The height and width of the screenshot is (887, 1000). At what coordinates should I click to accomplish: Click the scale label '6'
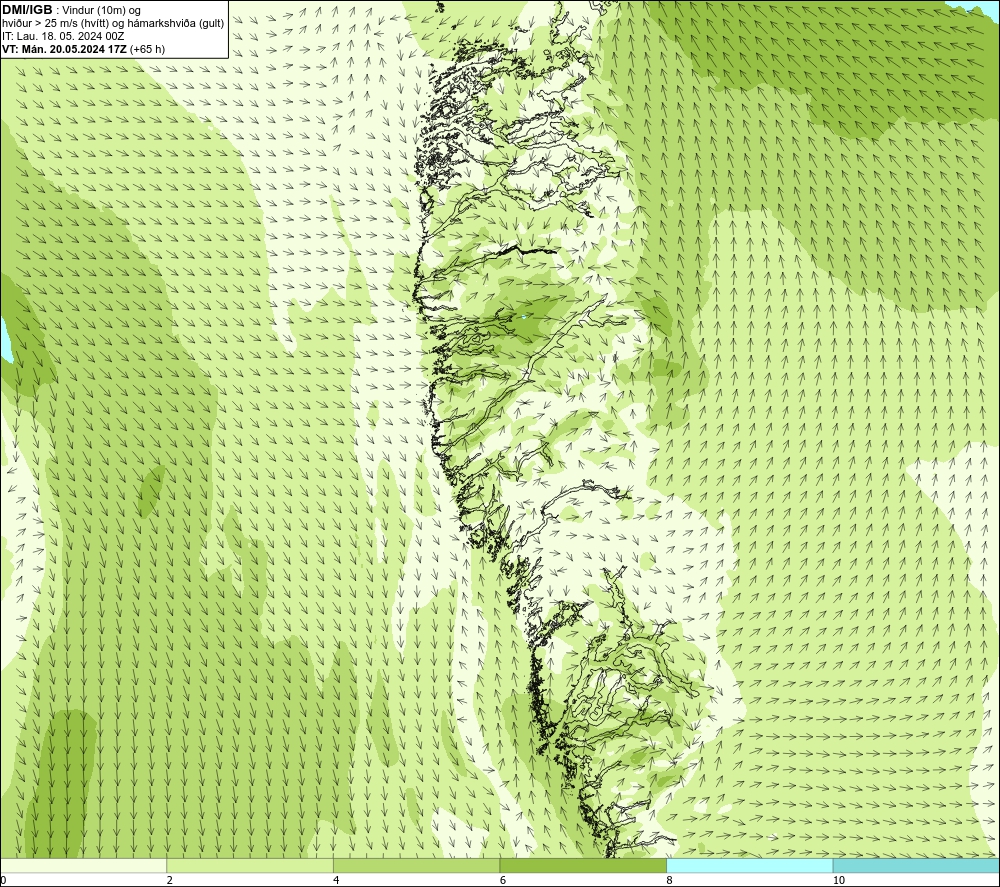click(x=503, y=880)
